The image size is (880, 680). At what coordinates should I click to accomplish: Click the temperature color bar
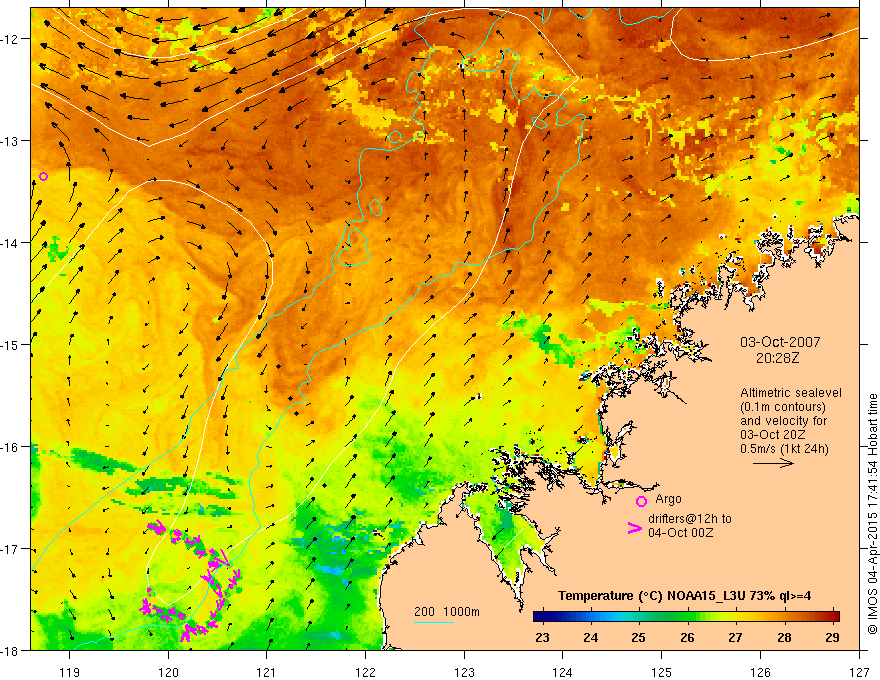[686, 617]
